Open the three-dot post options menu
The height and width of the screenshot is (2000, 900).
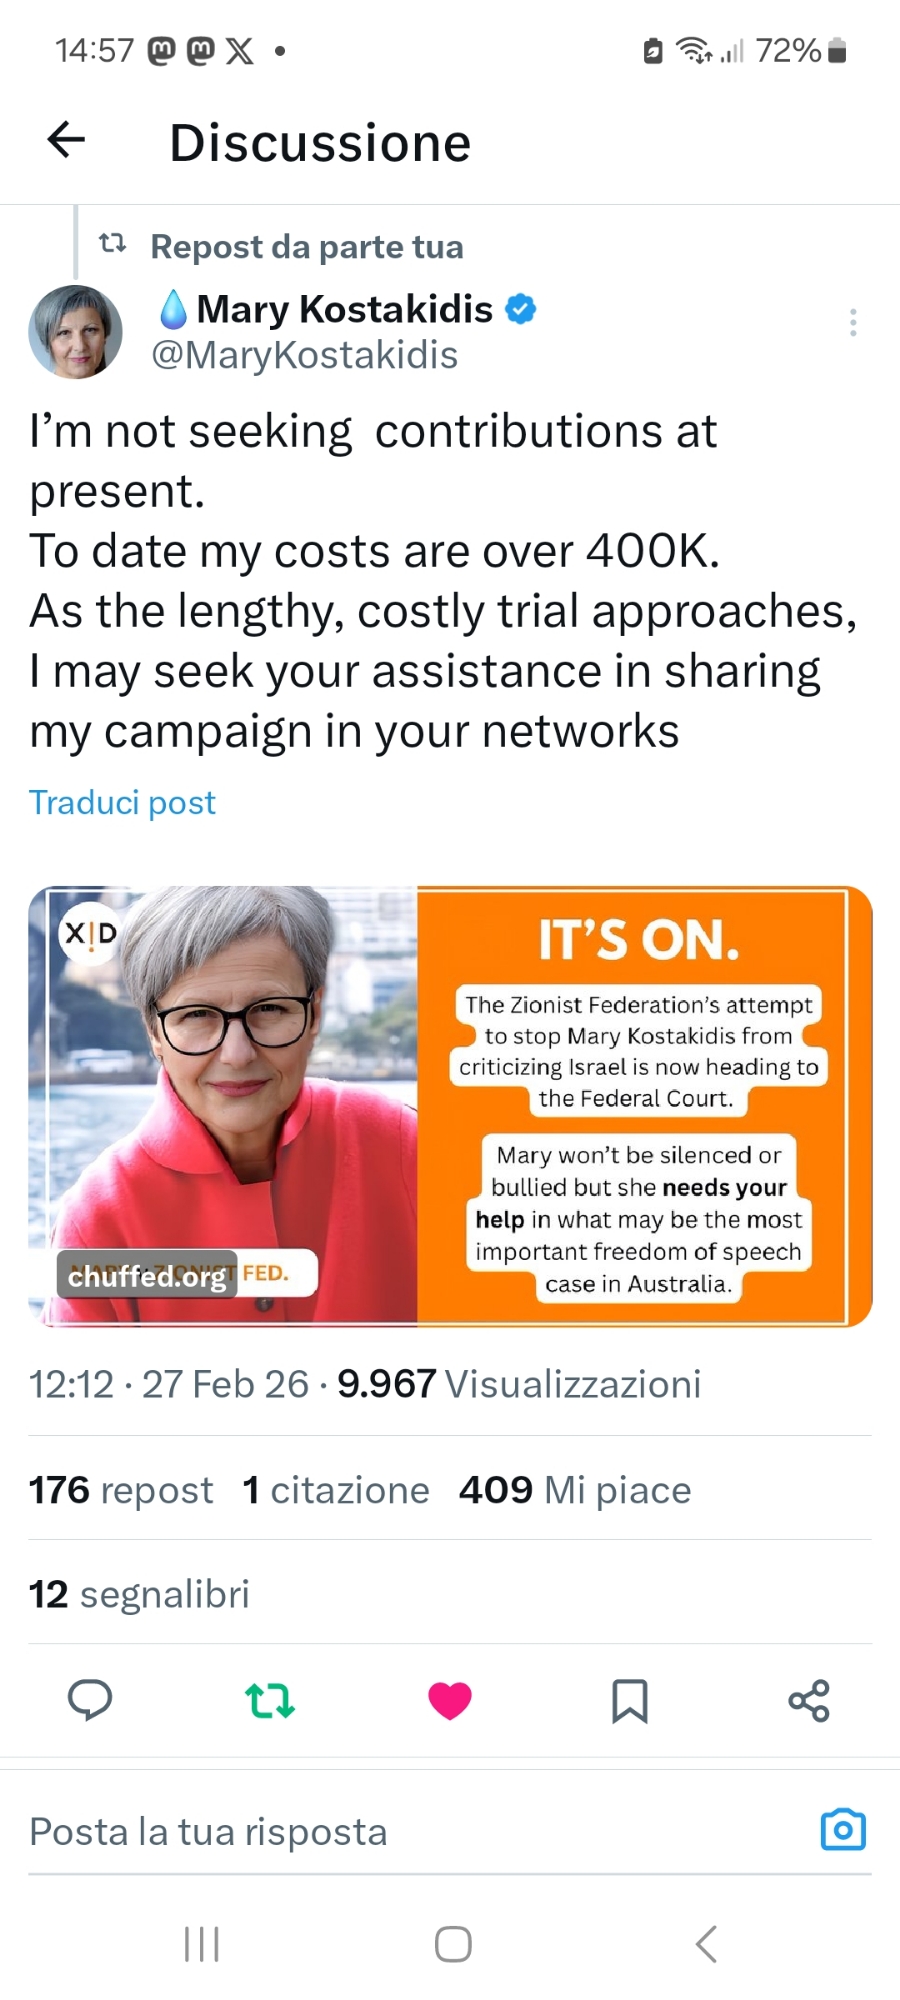pos(852,322)
